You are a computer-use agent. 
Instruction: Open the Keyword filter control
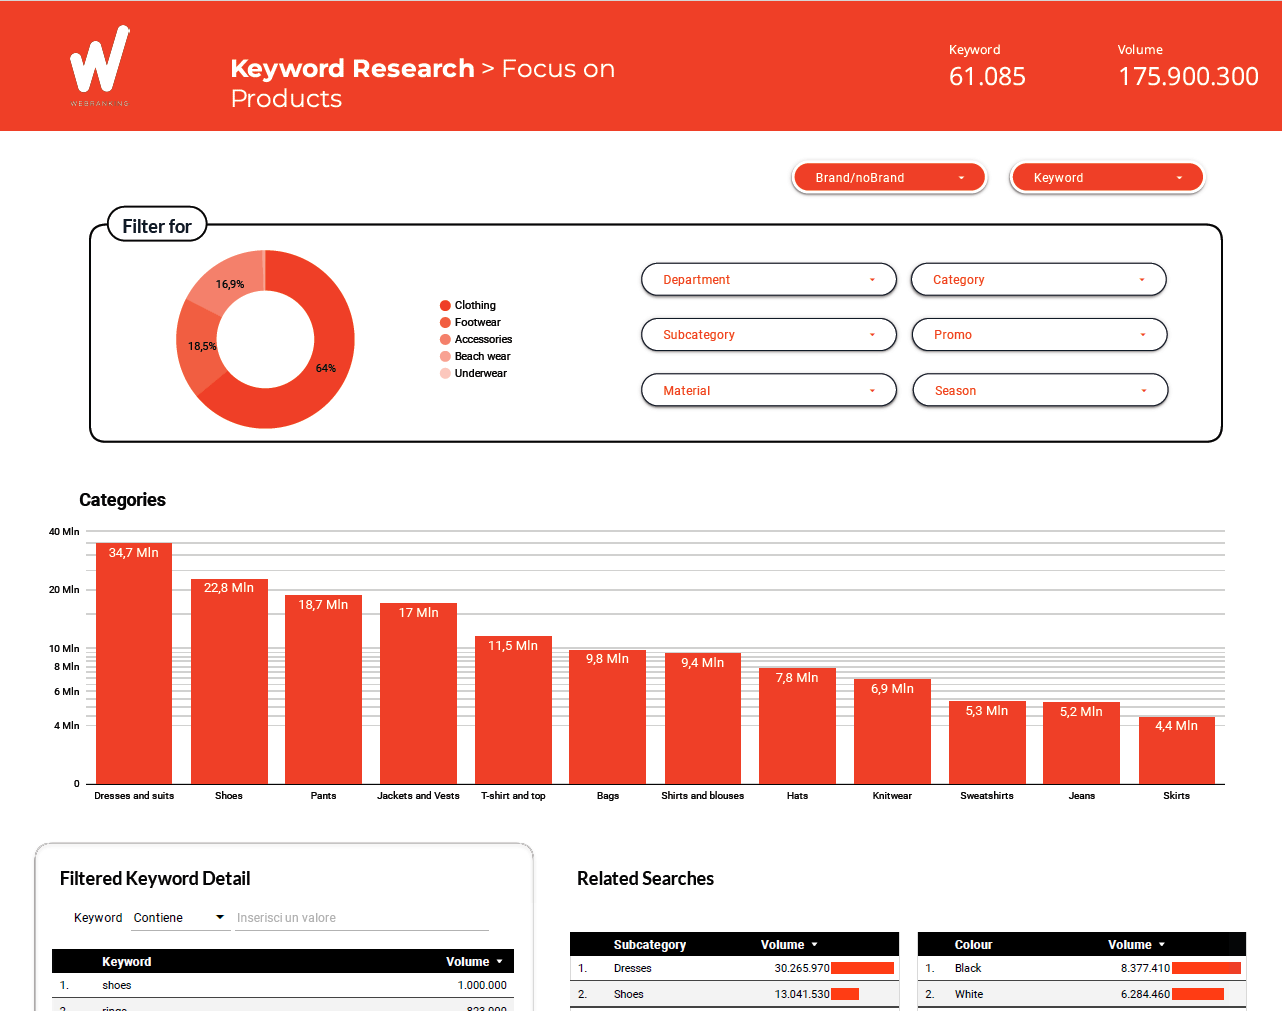[x=1107, y=177]
